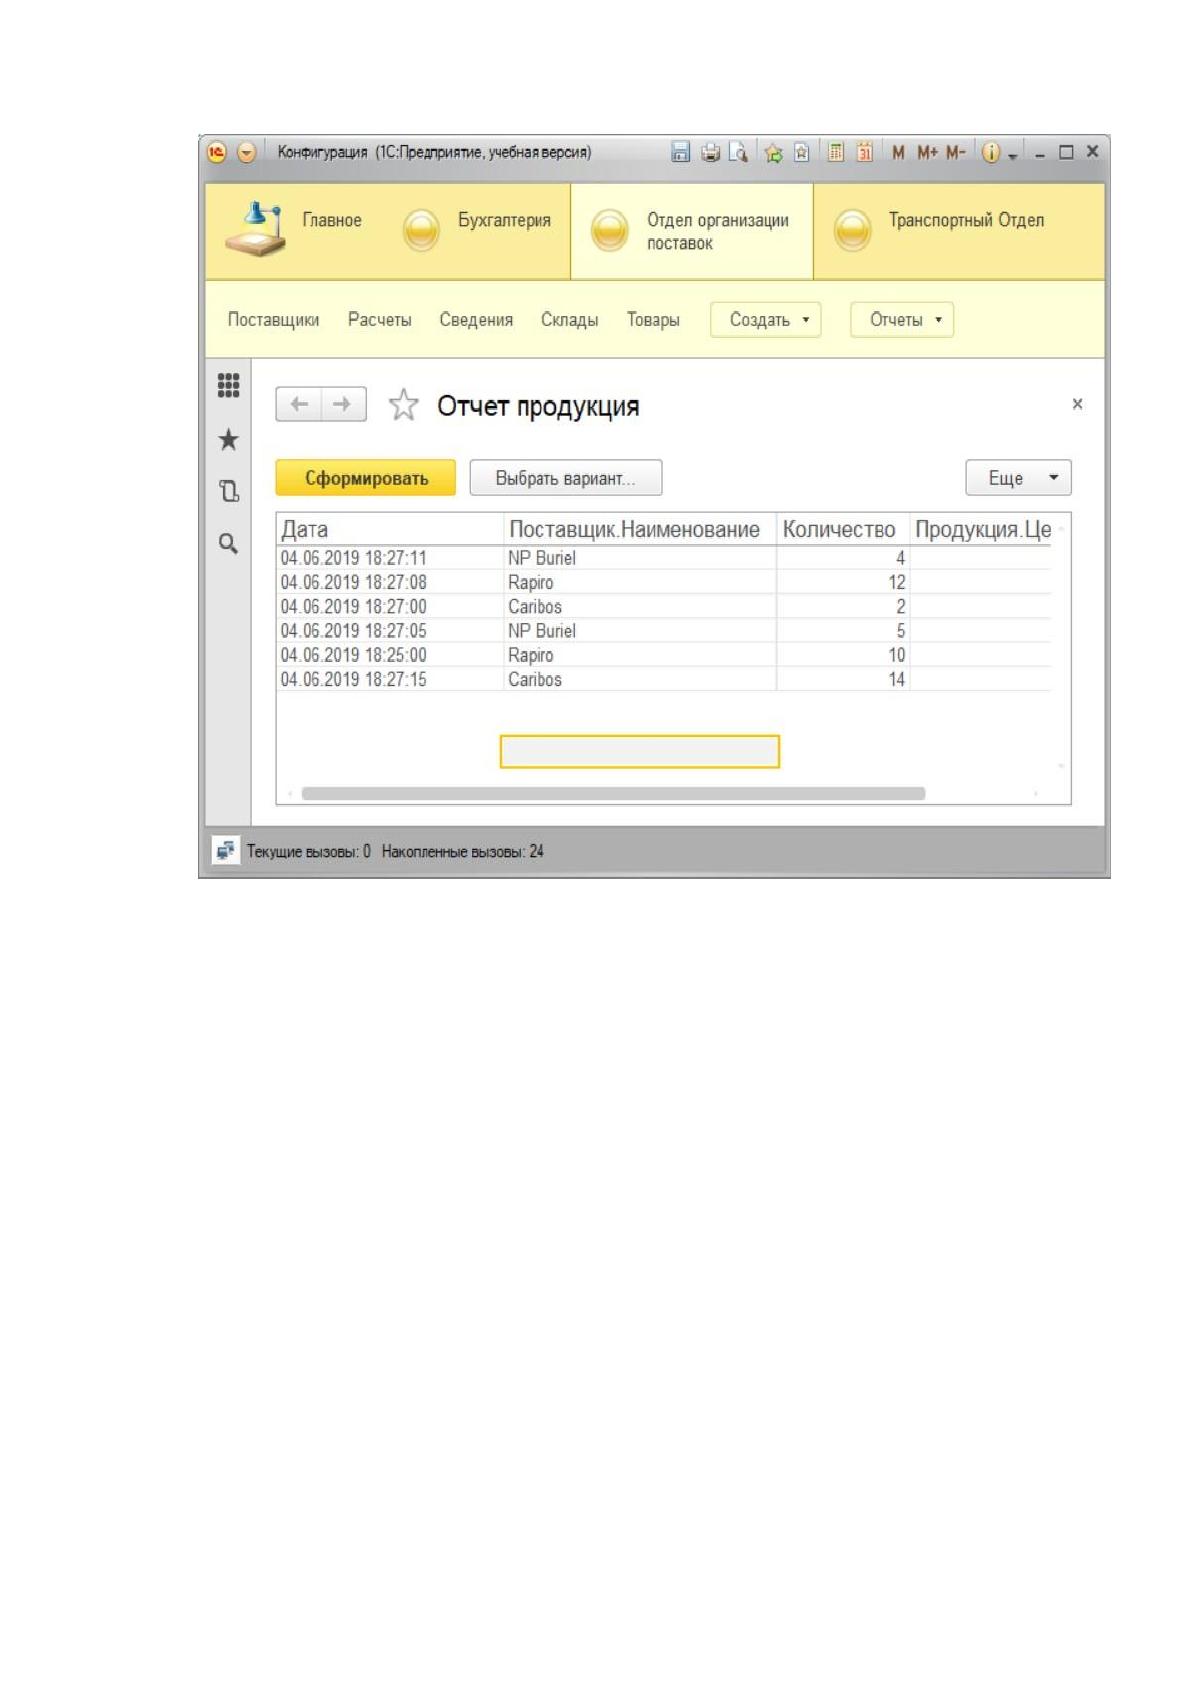1191x1684 pixels.
Task: Open the calendar icon in the title bar
Action: pyautogui.click(x=865, y=152)
